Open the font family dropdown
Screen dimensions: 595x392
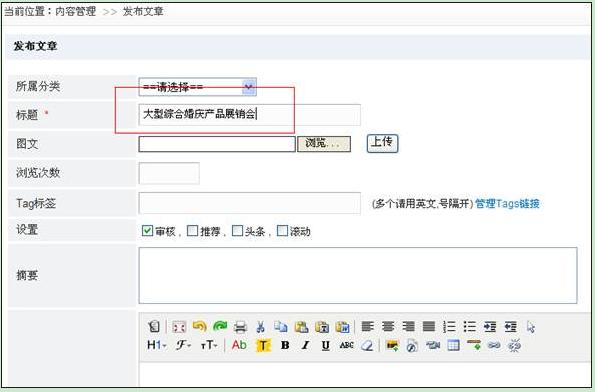pos(183,345)
